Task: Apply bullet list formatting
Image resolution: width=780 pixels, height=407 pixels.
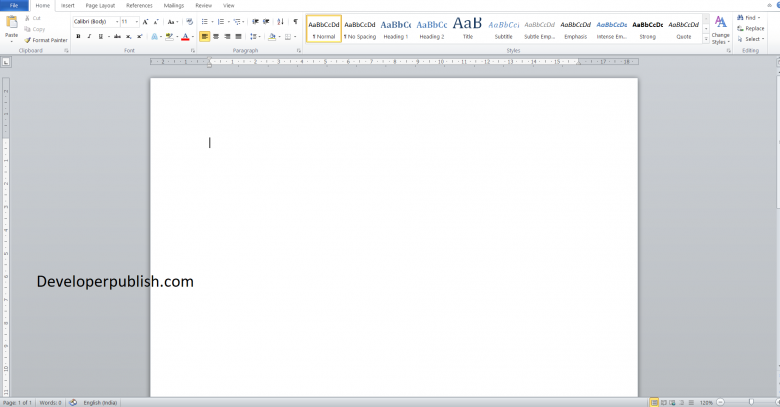Action: (x=205, y=21)
